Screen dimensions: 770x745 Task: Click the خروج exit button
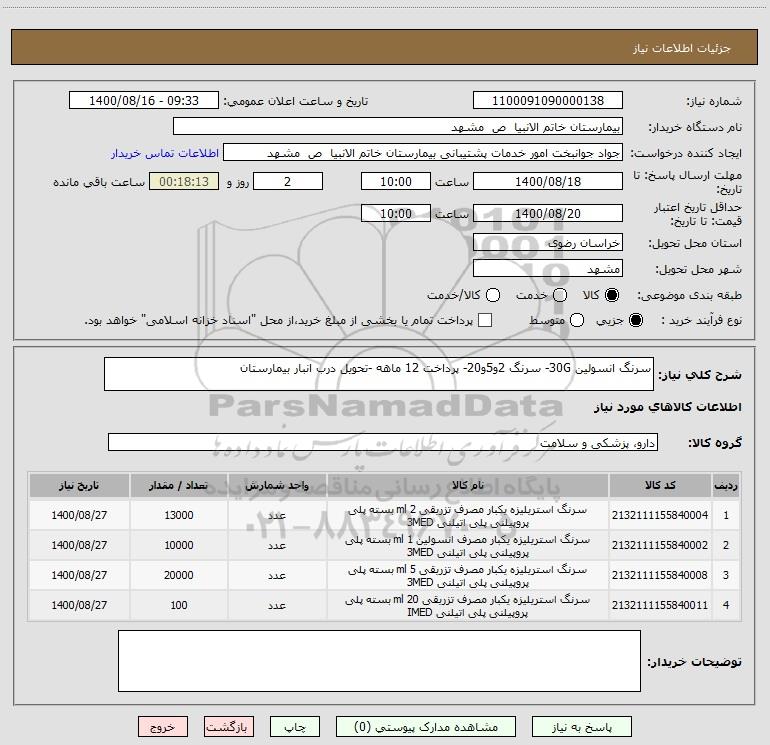(x=163, y=727)
